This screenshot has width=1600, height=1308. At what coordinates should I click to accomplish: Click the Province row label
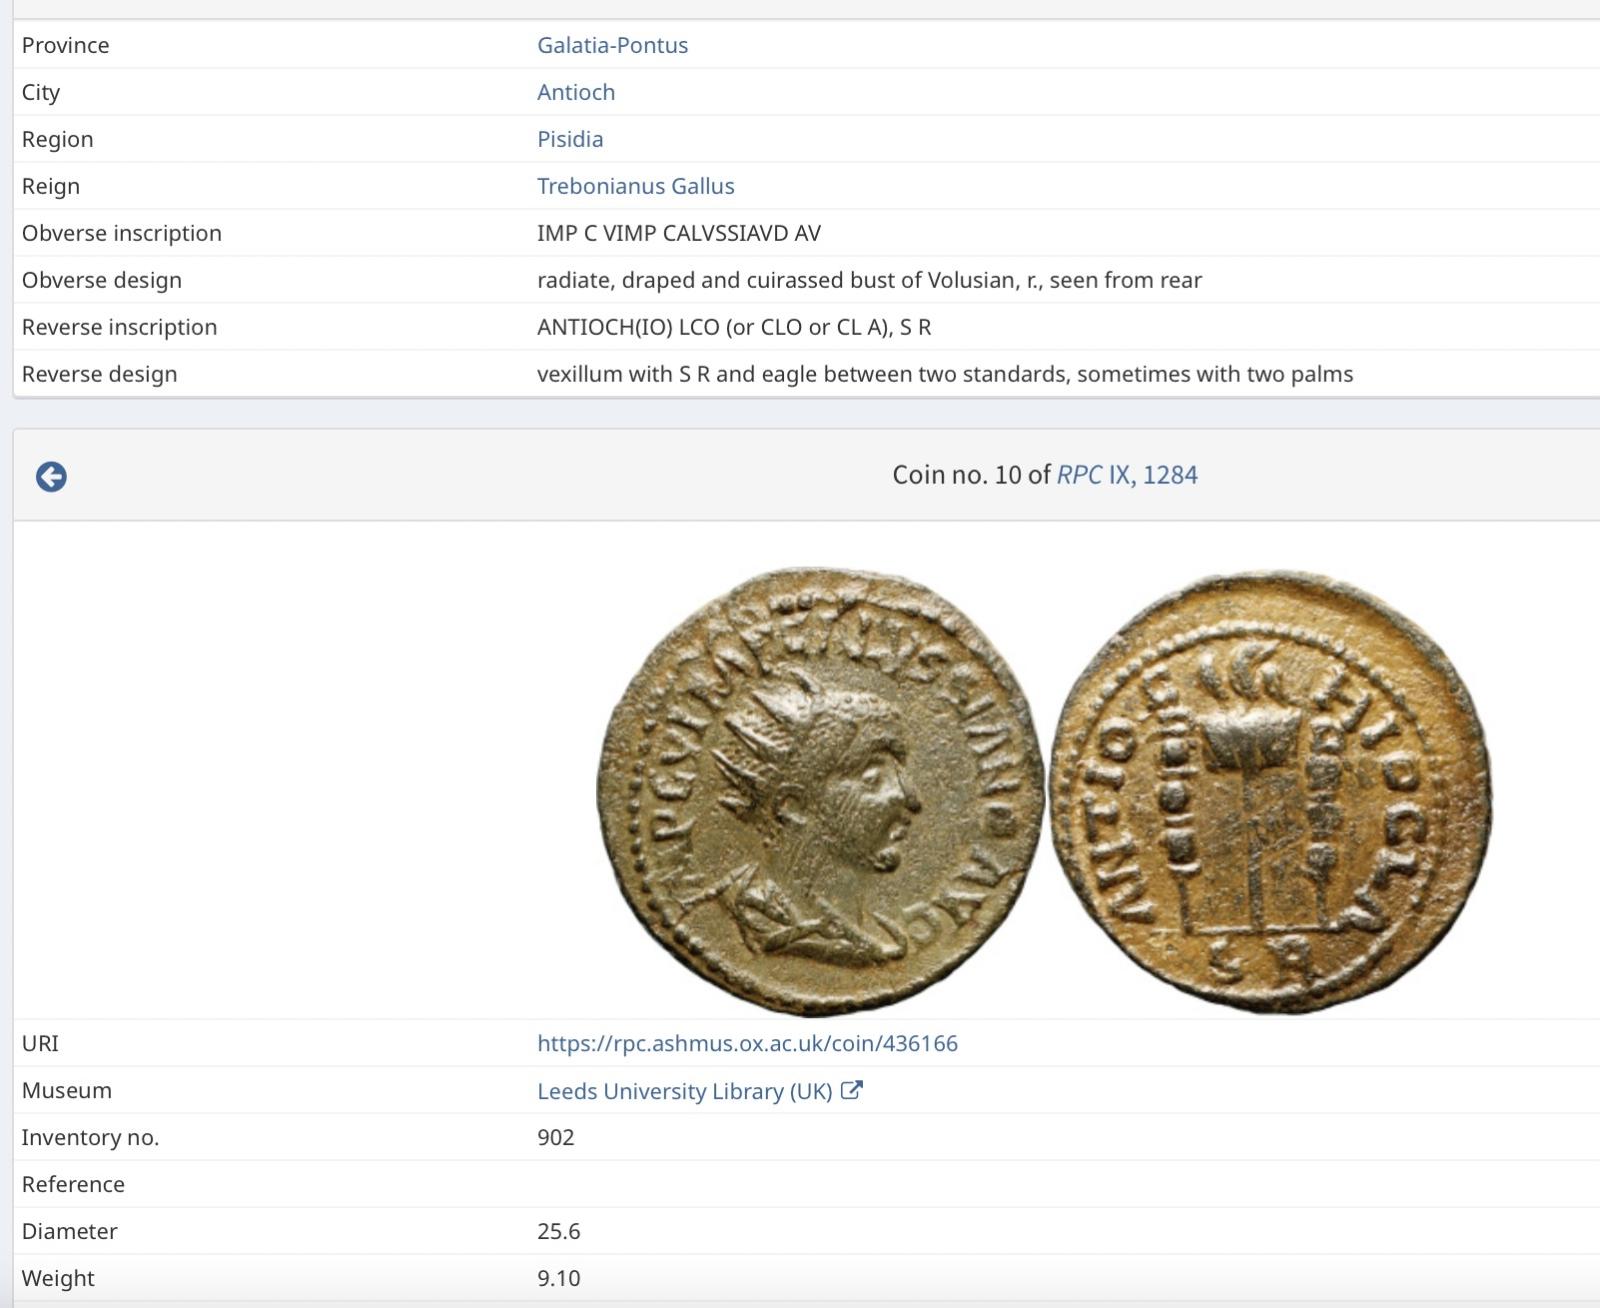tap(66, 45)
